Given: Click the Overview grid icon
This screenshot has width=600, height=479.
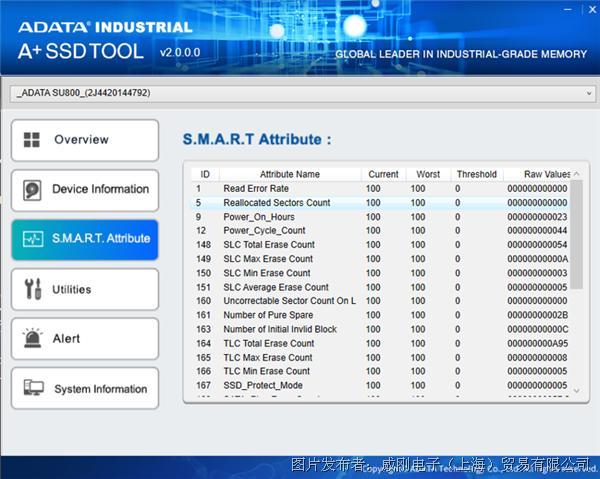Looking at the screenshot, I should point(32,140).
